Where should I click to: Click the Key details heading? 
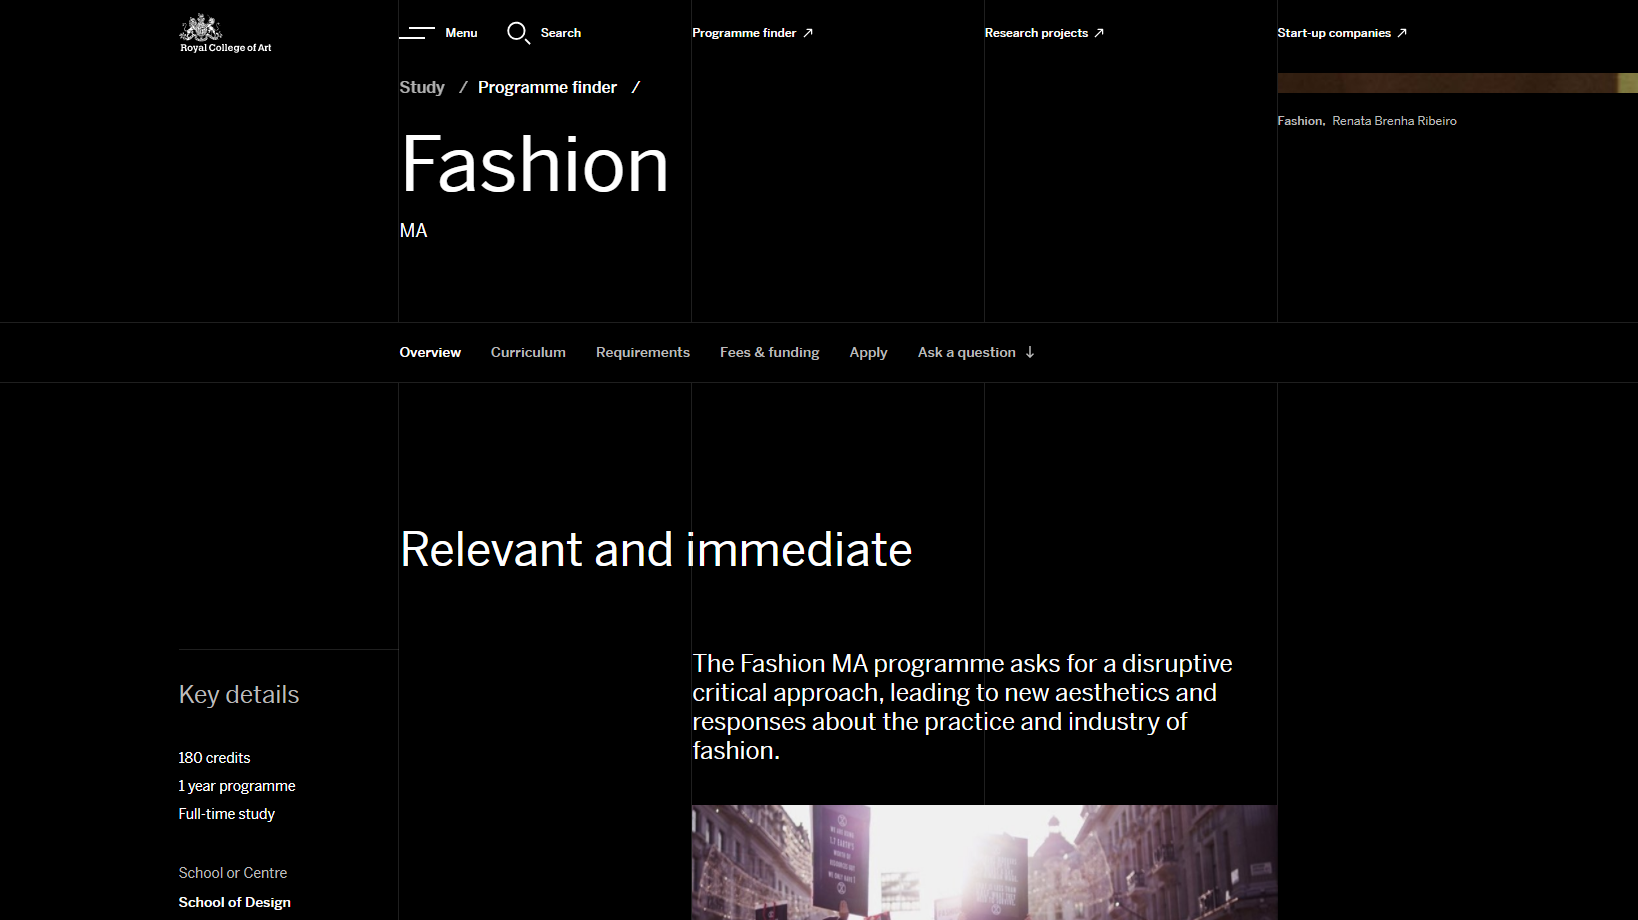pyautogui.click(x=239, y=695)
